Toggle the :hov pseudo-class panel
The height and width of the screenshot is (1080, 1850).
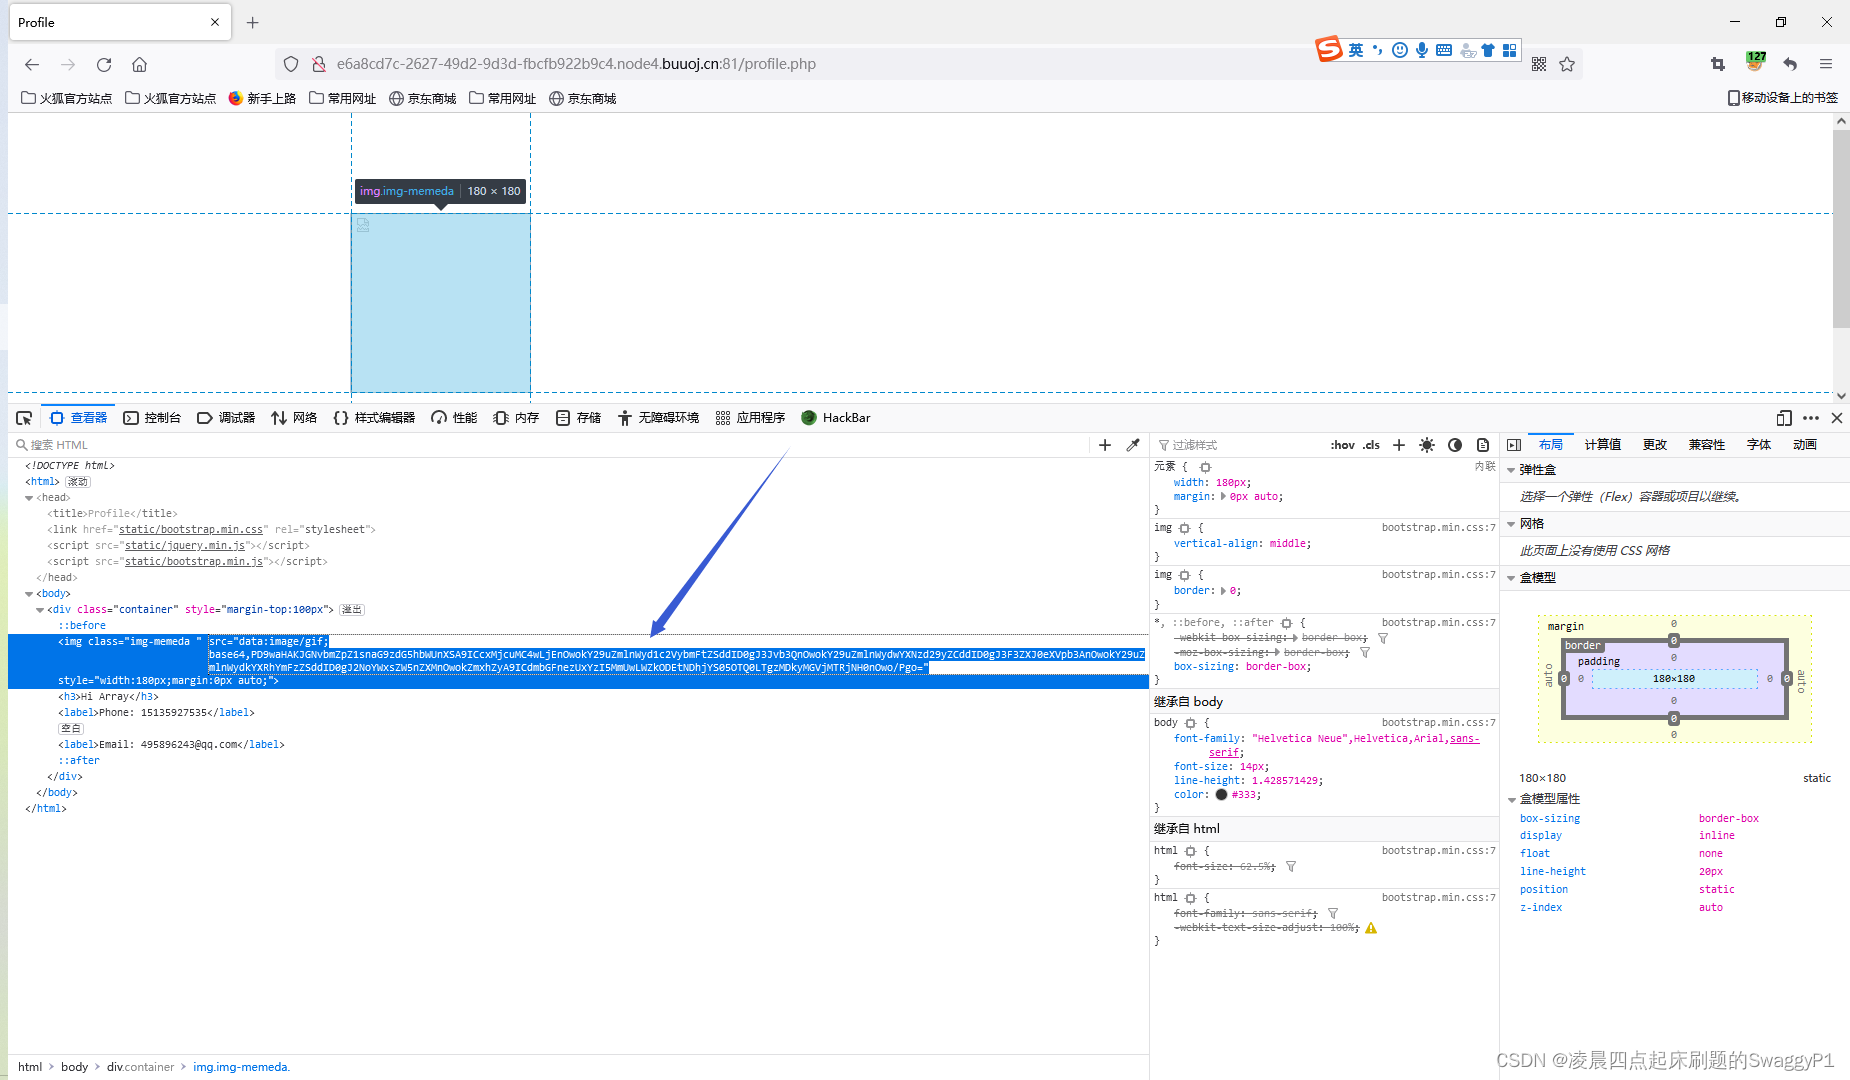1343,445
